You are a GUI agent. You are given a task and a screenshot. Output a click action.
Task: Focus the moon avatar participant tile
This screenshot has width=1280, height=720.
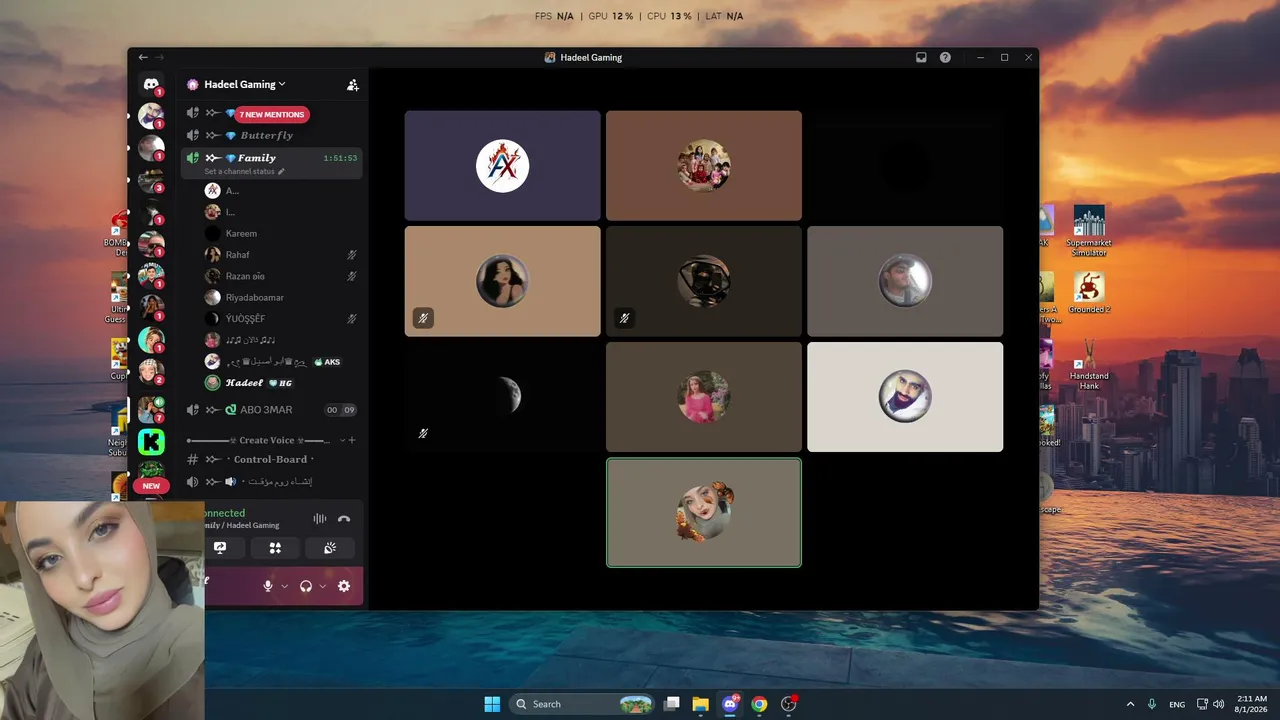click(x=503, y=397)
